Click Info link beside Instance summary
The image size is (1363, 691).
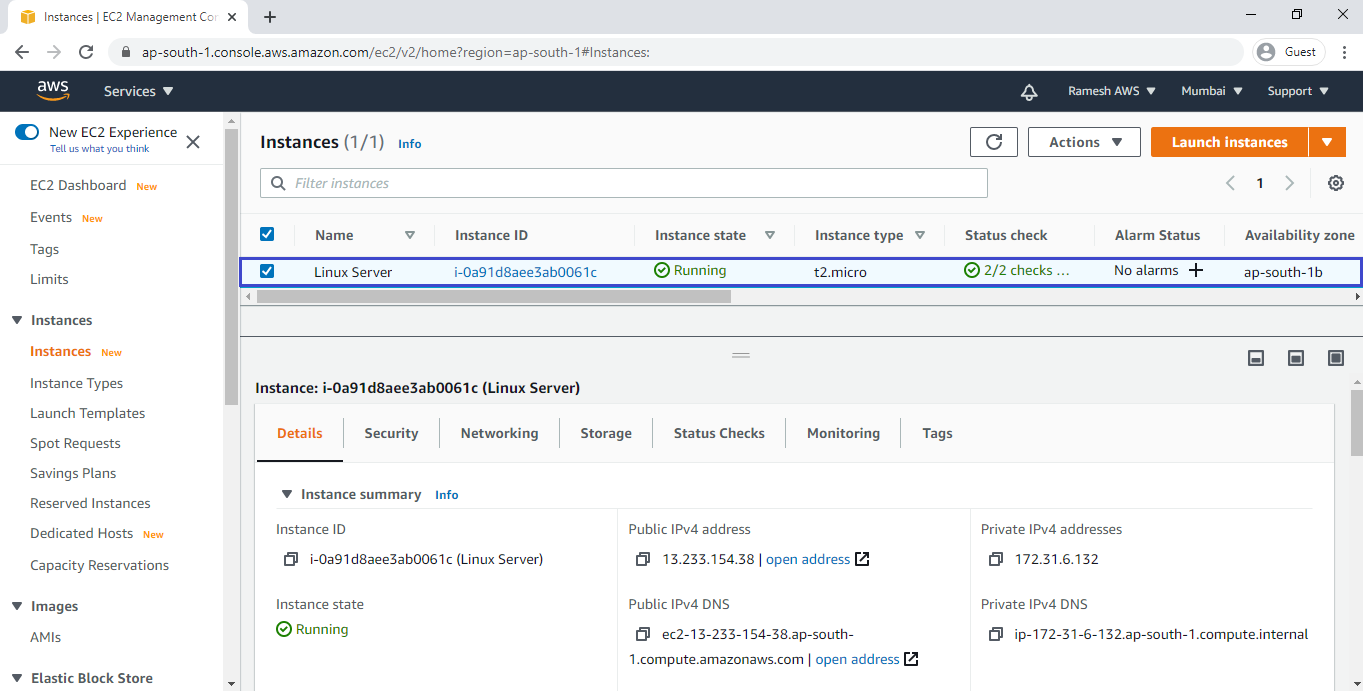(447, 495)
